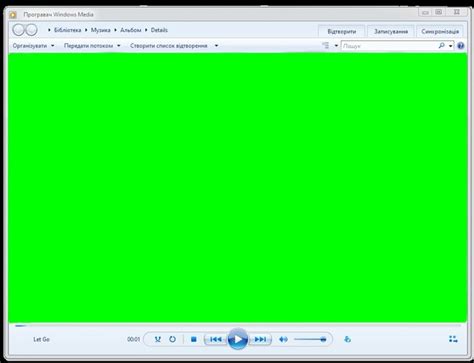This screenshot has height=363, width=474.
Task: Mute the sound with speaker icon
Action: point(283,339)
